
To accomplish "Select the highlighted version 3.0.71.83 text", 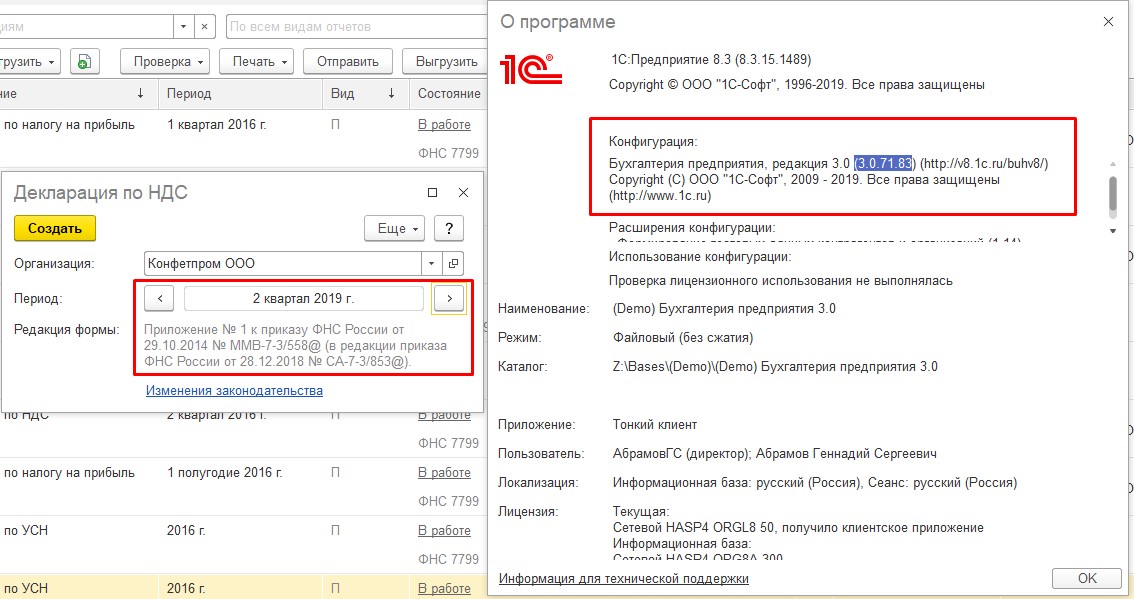I will pyautogui.click(x=884, y=163).
